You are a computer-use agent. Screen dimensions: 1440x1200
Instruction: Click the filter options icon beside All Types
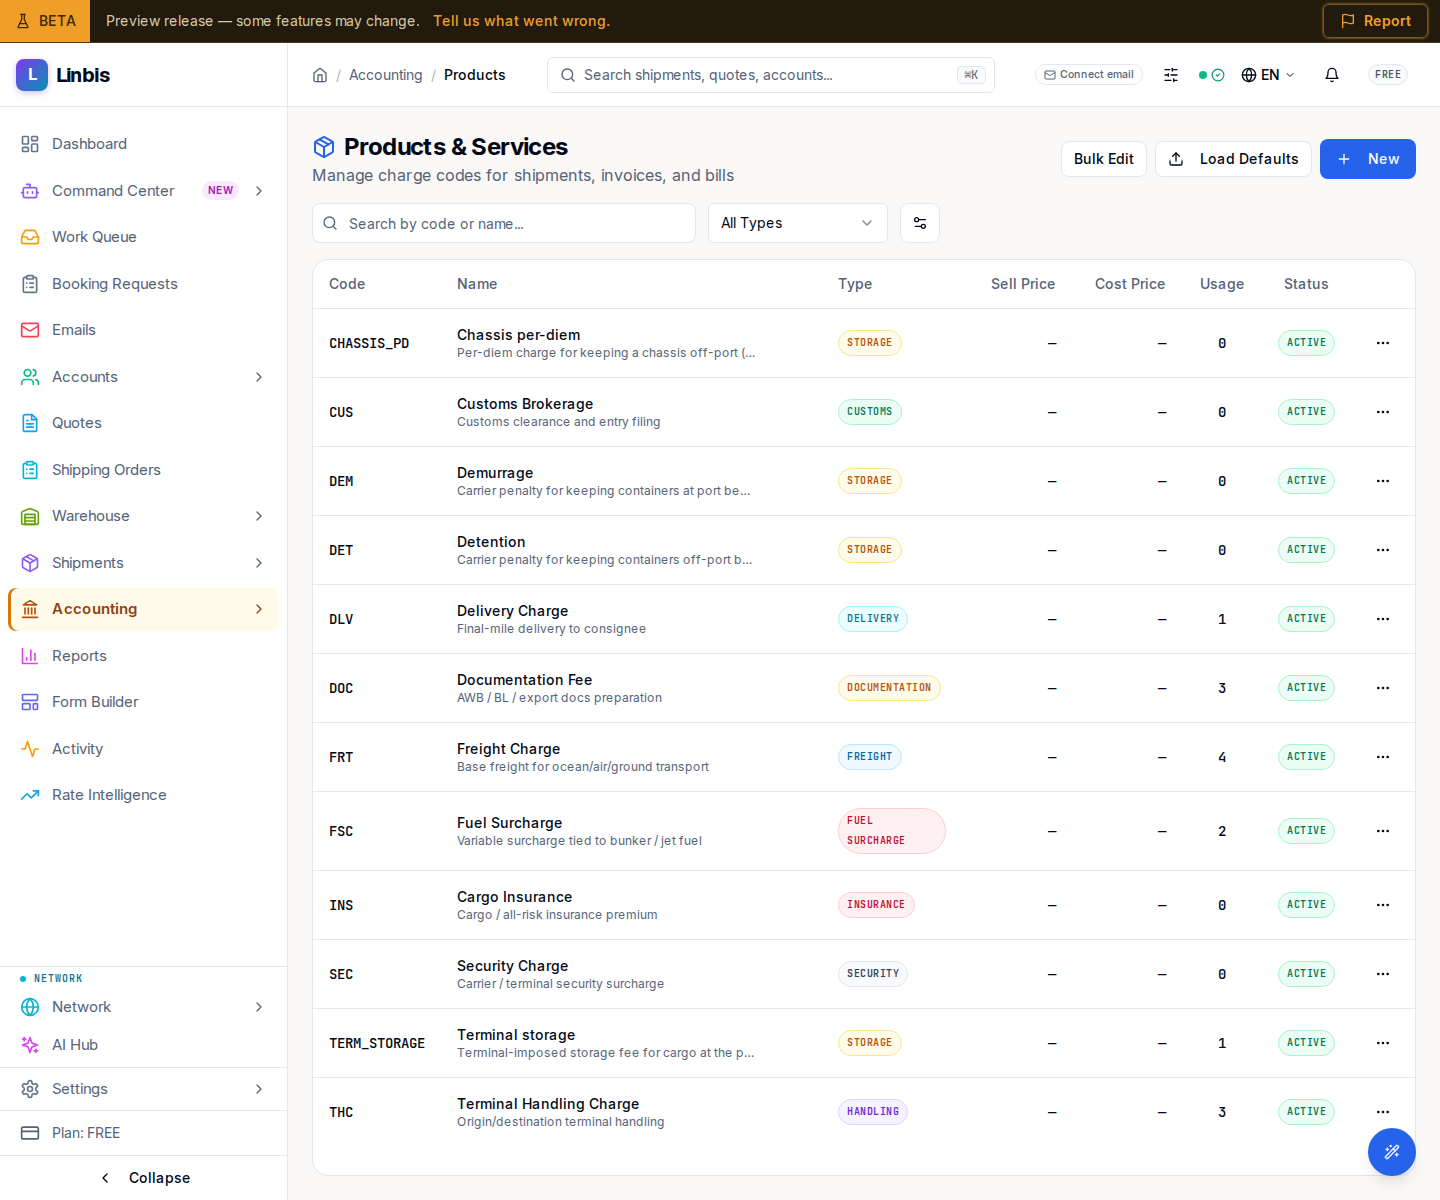click(920, 223)
